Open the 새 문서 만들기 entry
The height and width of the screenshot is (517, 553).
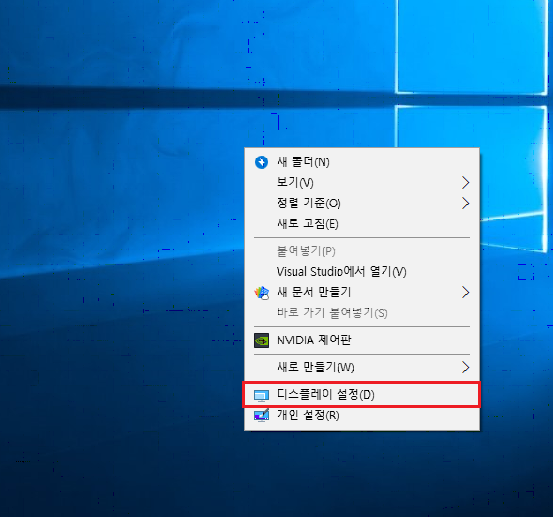click(x=362, y=292)
